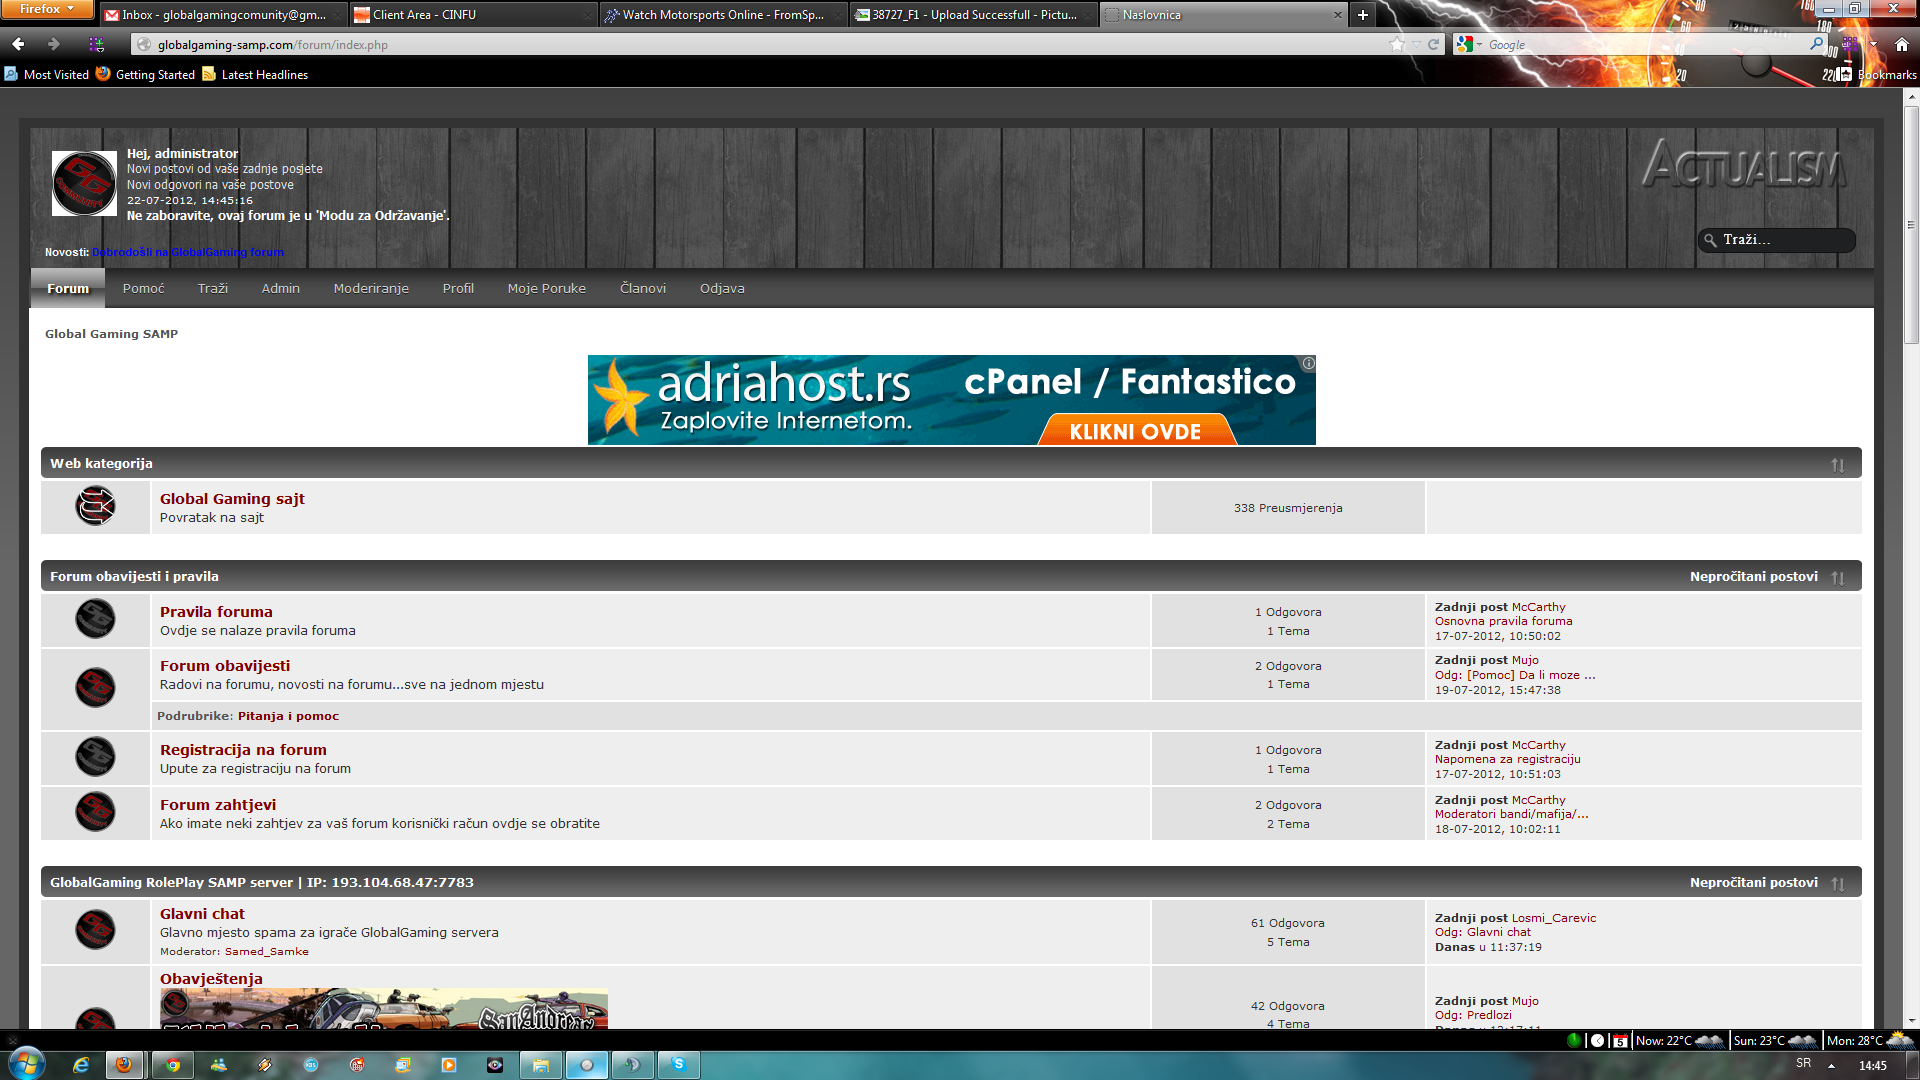Open a new tab with the plus button

(x=1362, y=15)
